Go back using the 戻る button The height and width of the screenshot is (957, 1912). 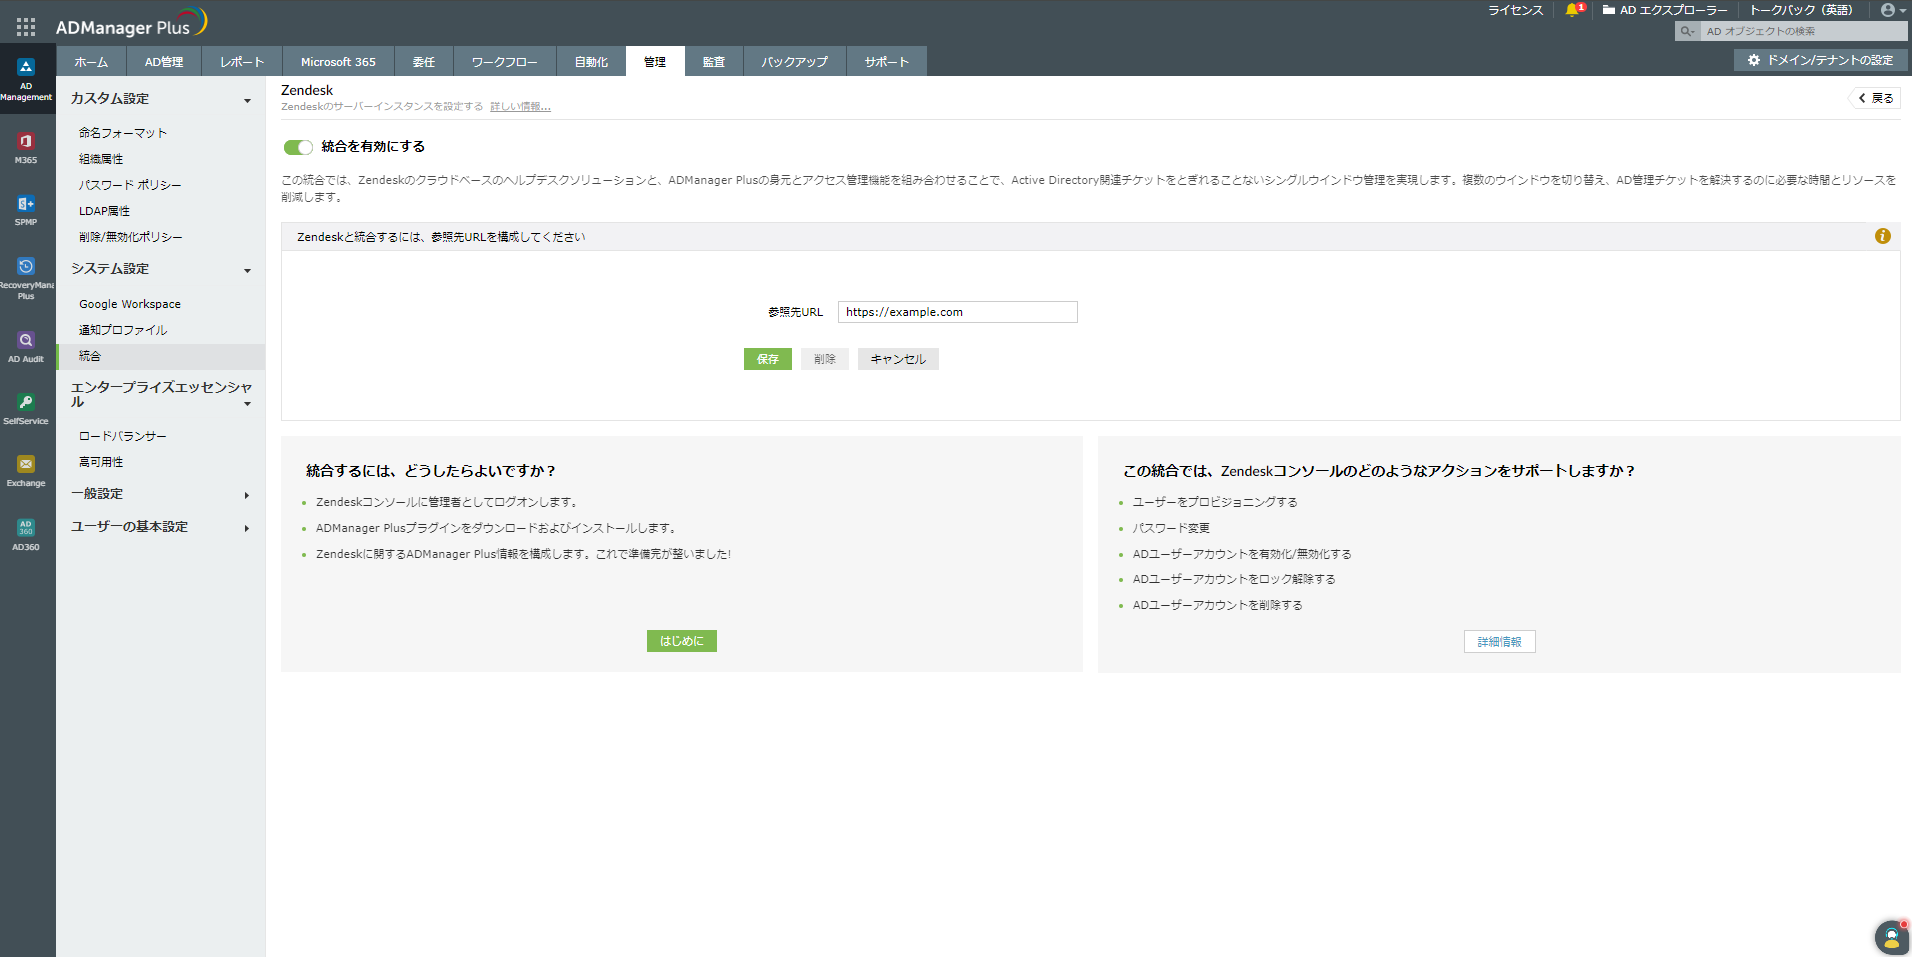1875,98
